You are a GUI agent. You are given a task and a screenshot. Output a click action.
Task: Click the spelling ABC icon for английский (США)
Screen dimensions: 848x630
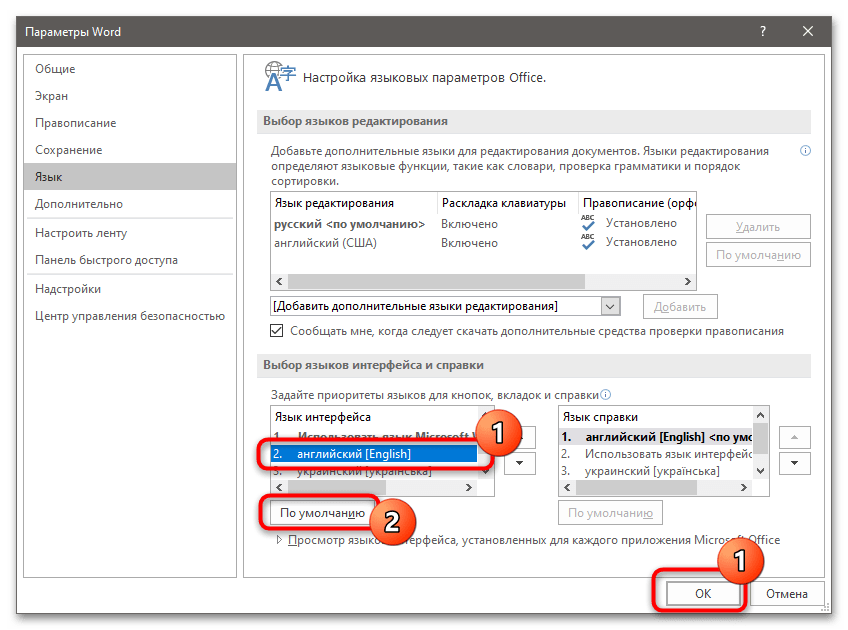588,242
